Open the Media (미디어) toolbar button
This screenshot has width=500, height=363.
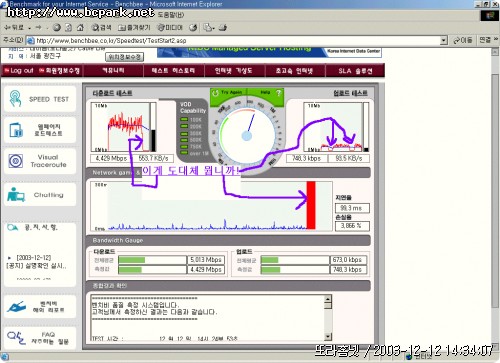(170, 28)
